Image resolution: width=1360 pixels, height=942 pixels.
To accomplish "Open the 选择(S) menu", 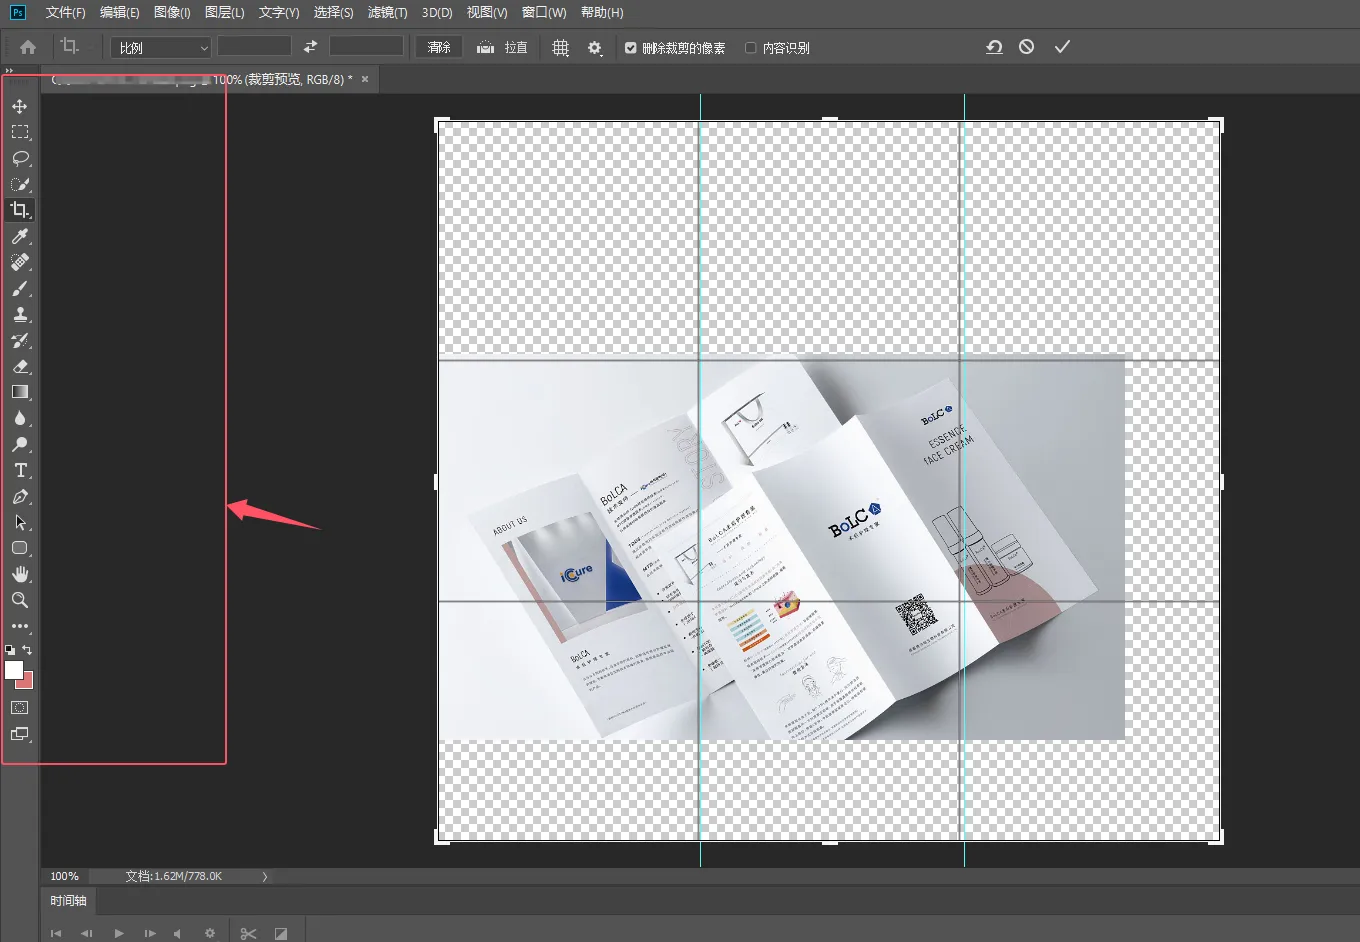I will [333, 12].
